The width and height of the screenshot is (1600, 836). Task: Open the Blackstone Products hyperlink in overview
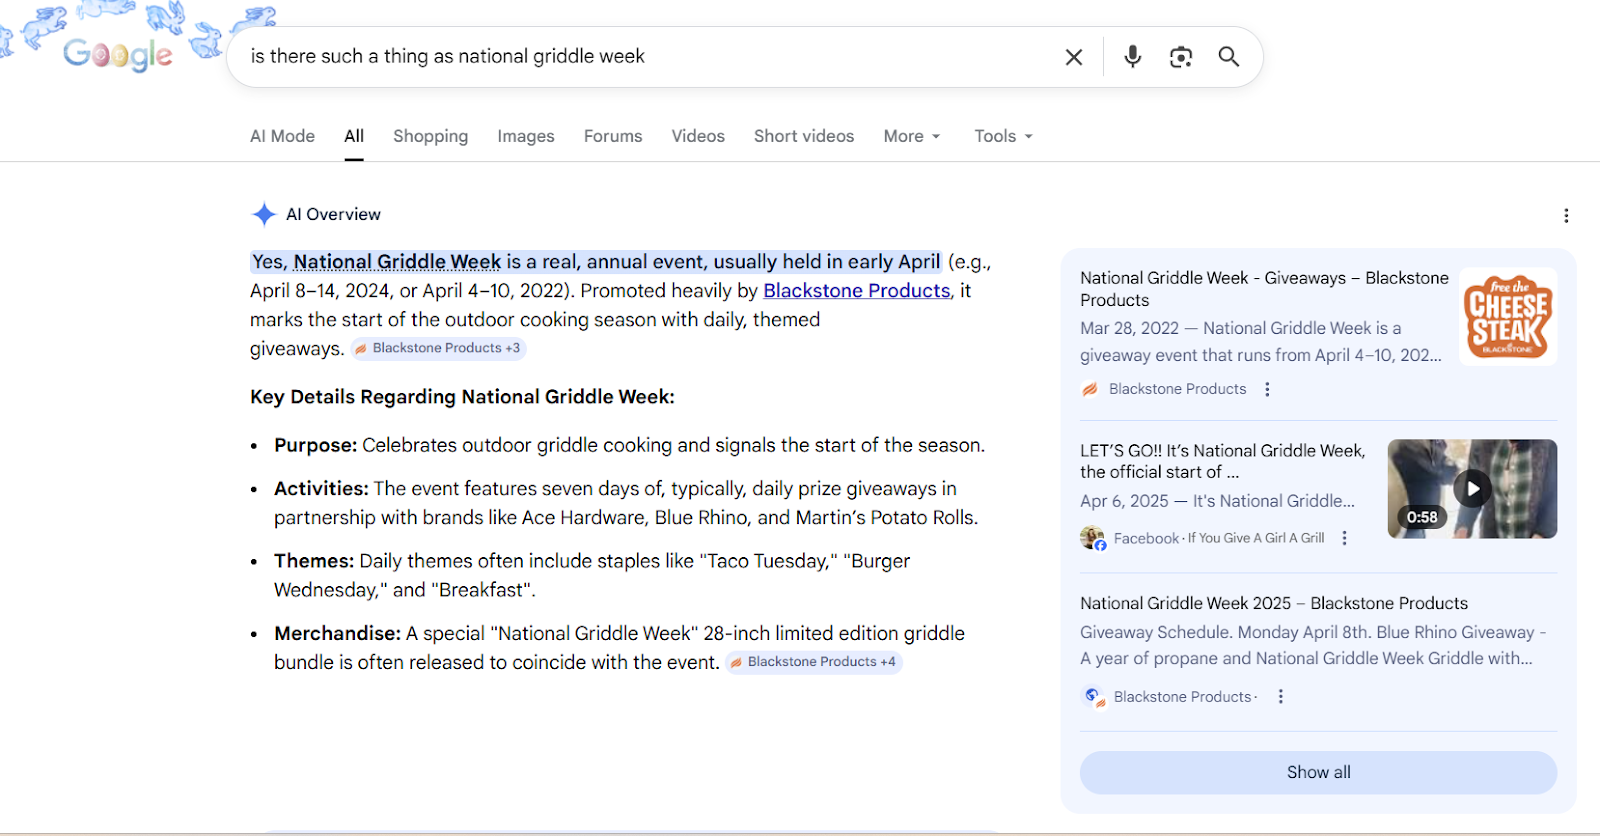coord(856,291)
